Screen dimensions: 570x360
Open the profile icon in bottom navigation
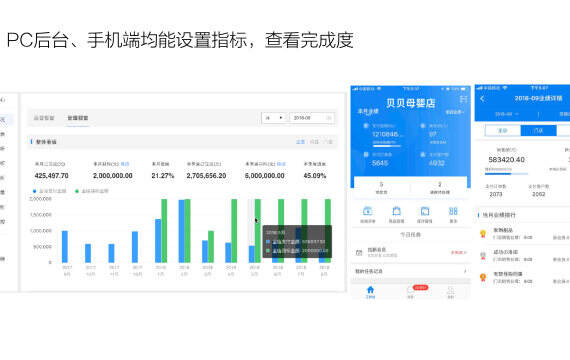[x=450, y=290]
